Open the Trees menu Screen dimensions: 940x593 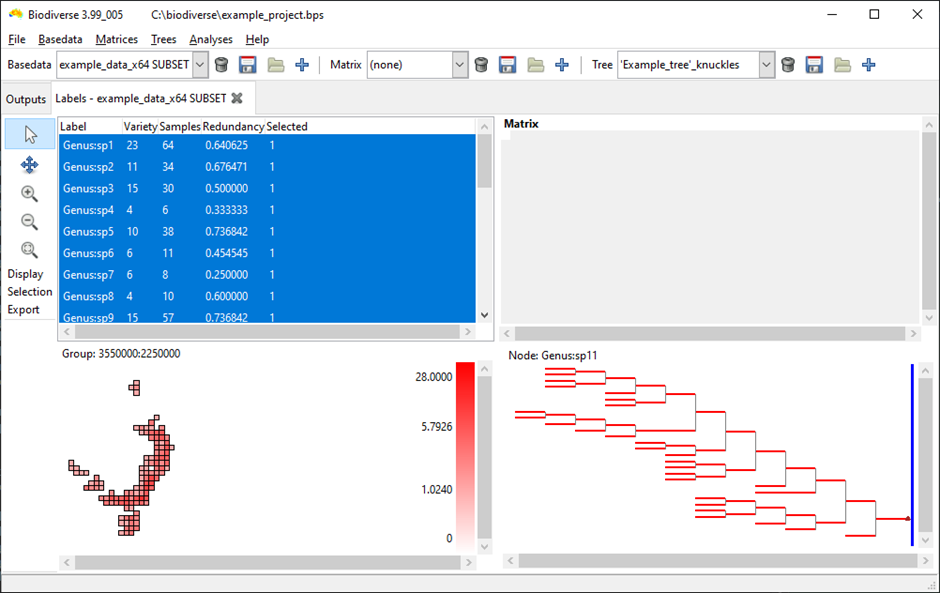pyautogui.click(x=163, y=39)
